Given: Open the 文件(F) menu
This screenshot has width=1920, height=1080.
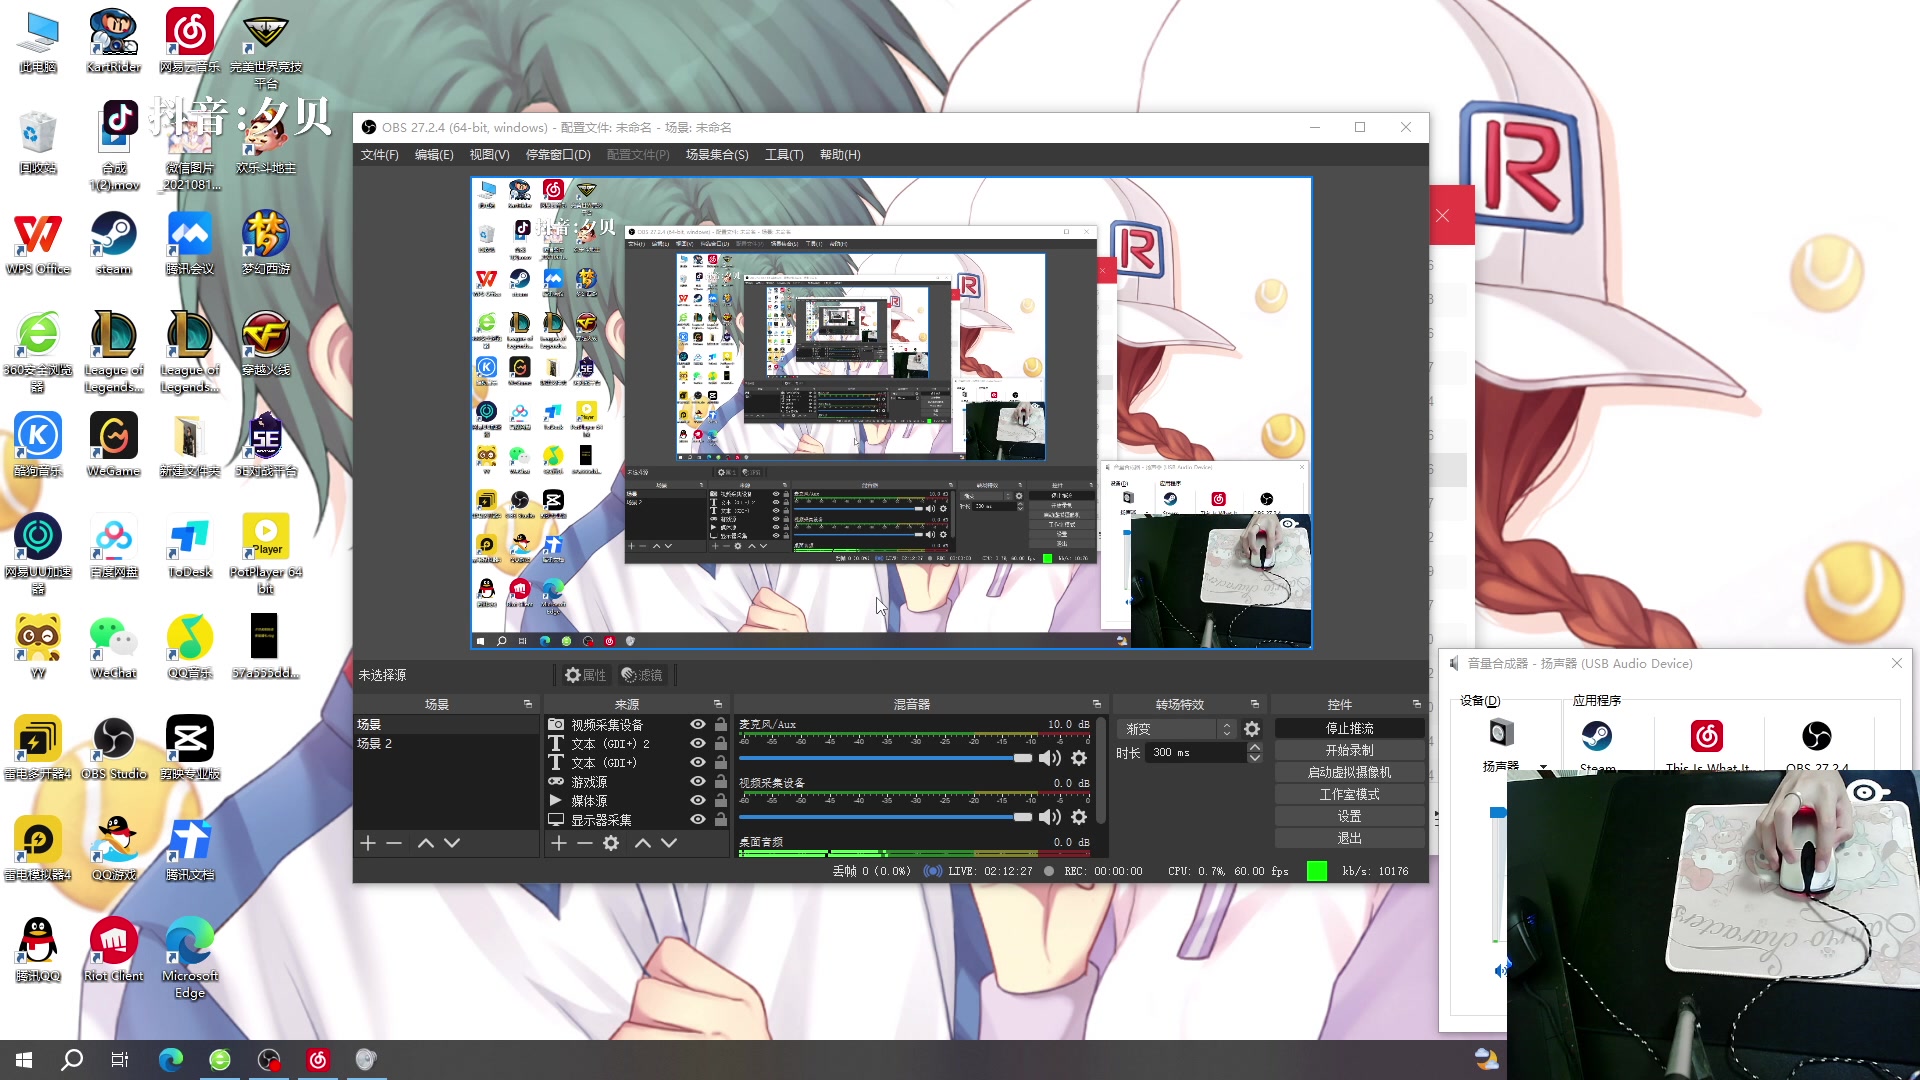Looking at the screenshot, I should tap(379, 155).
